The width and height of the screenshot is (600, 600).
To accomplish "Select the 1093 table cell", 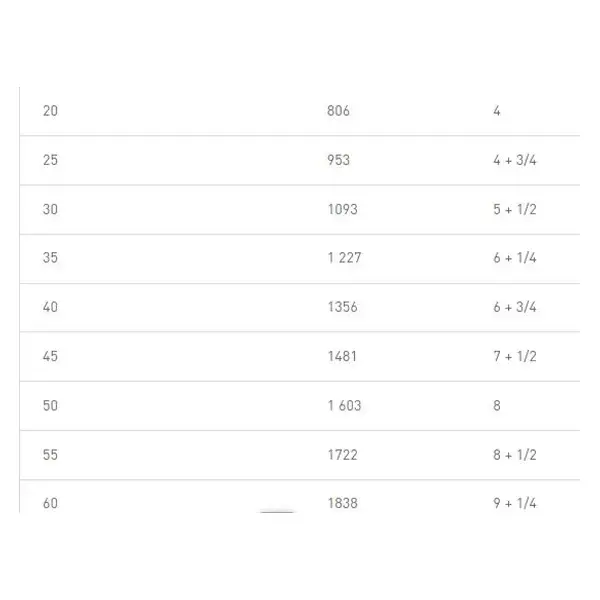I will click(x=342, y=209).
